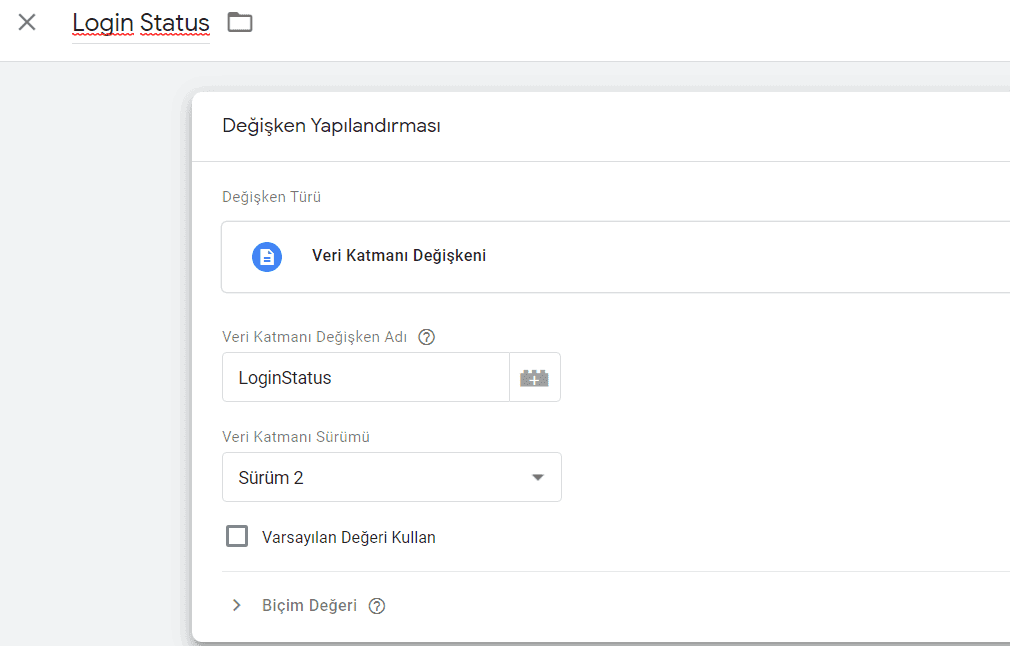Screen dimensions: 1010x646
Task: Click the Veri Katmanı Değişken Adı label
Action: [x=314, y=337]
